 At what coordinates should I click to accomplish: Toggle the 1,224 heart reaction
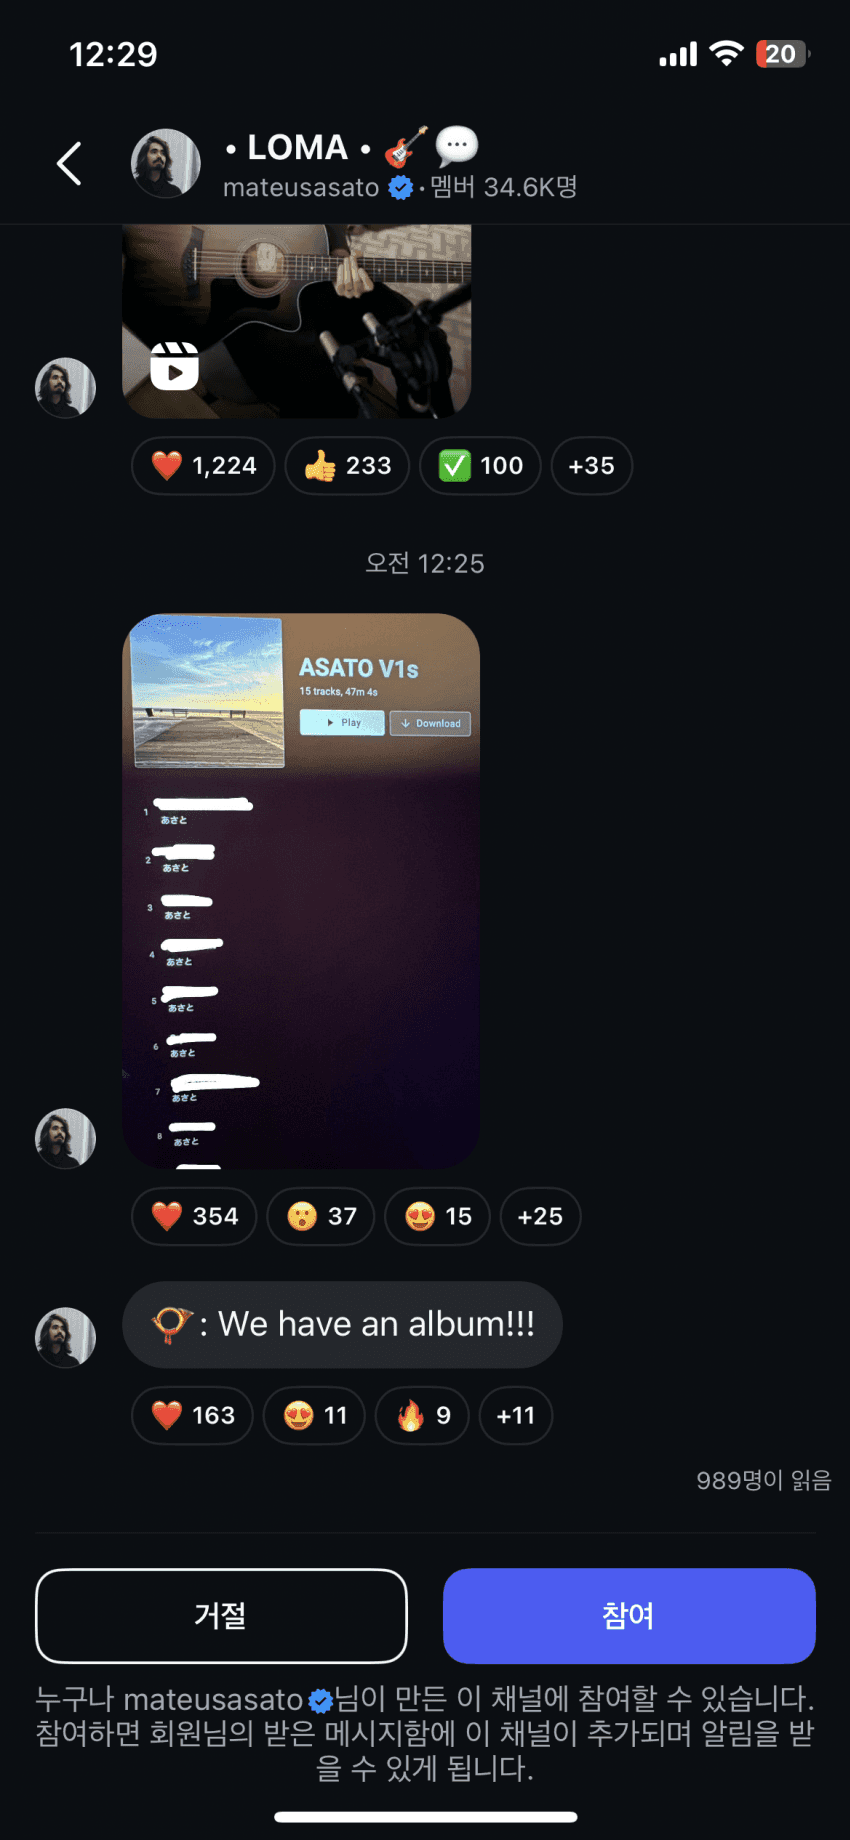[x=203, y=466]
